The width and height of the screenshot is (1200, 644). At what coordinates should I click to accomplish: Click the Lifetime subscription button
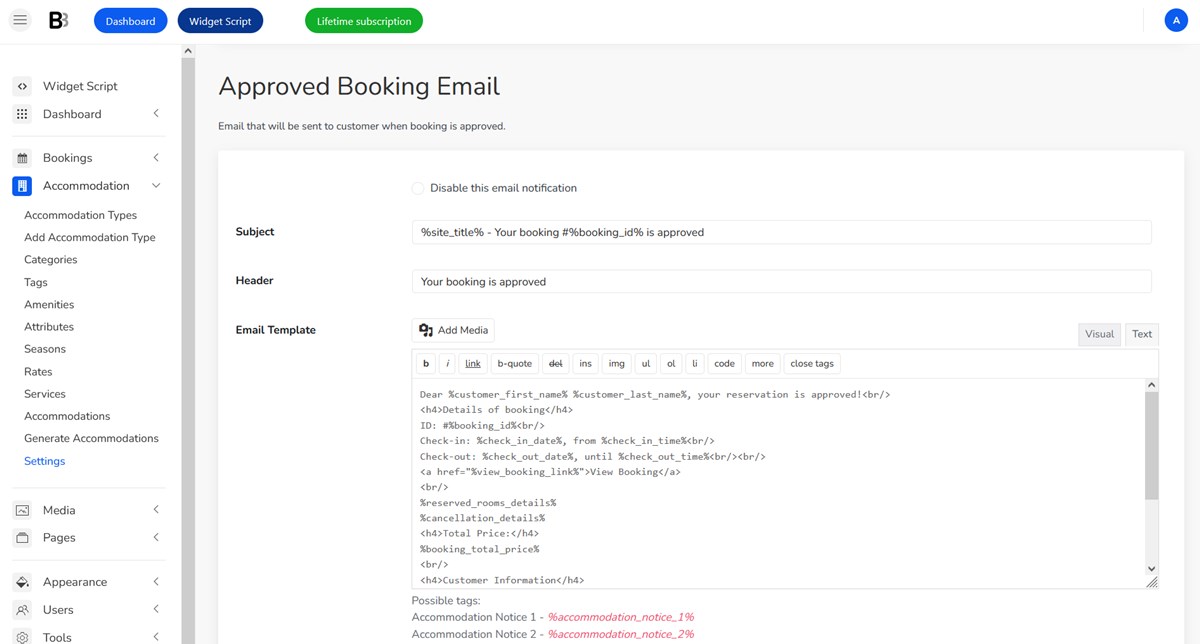(363, 19)
